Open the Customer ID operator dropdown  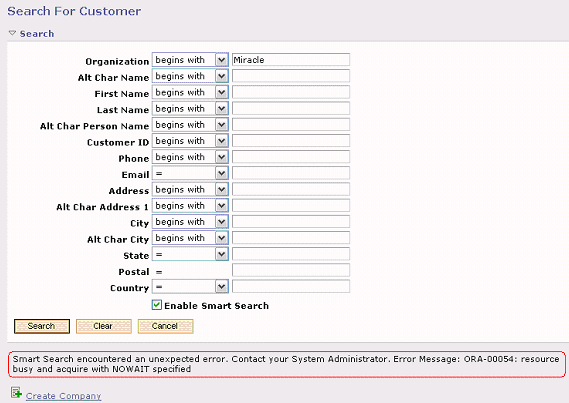(190, 141)
